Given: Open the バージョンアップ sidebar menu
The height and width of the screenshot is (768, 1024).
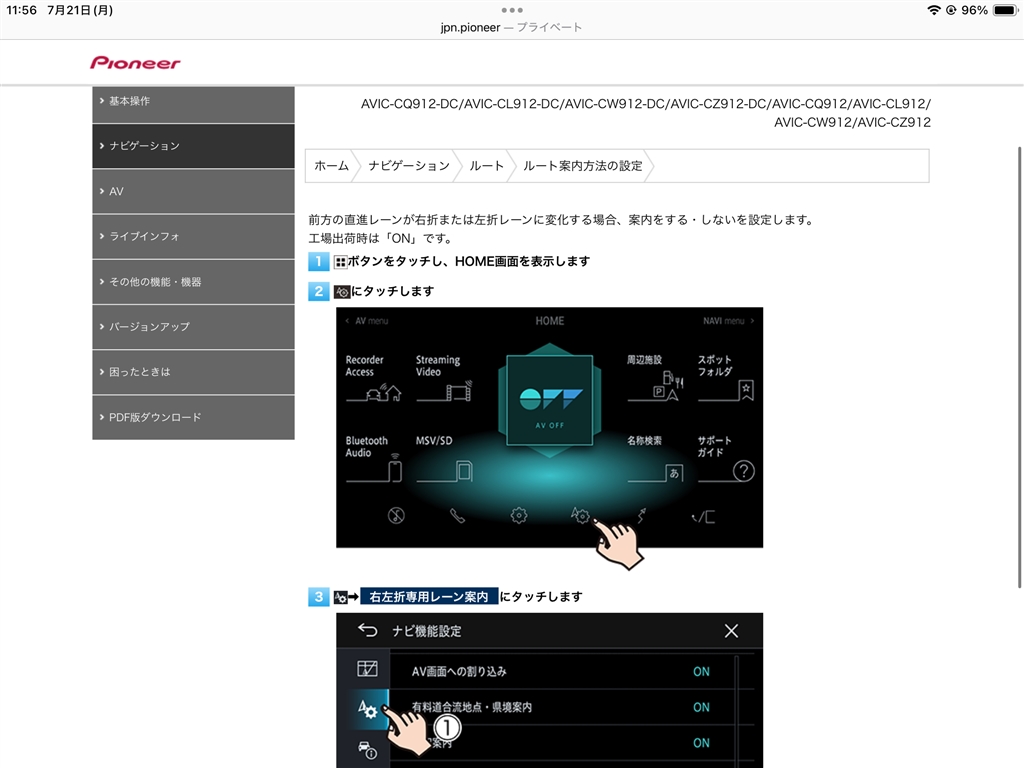Looking at the screenshot, I should [x=193, y=327].
